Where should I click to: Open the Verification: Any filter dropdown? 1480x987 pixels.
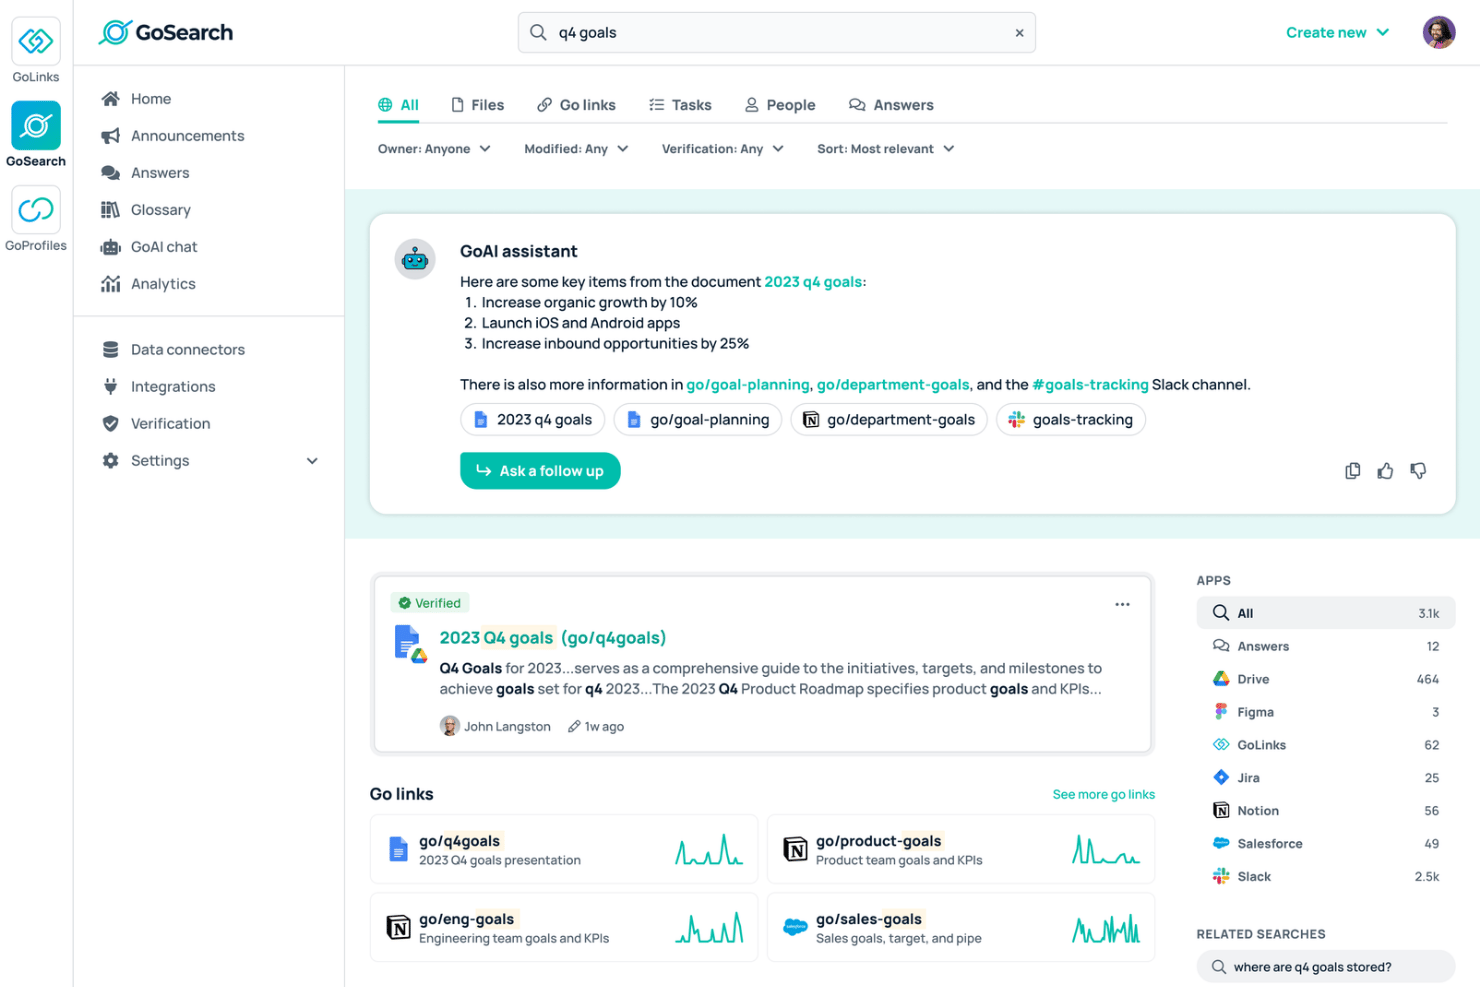coord(722,149)
